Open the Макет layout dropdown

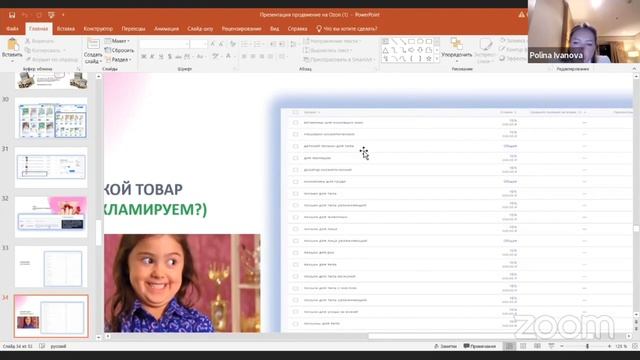pyautogui.click(x=117, y=41)
